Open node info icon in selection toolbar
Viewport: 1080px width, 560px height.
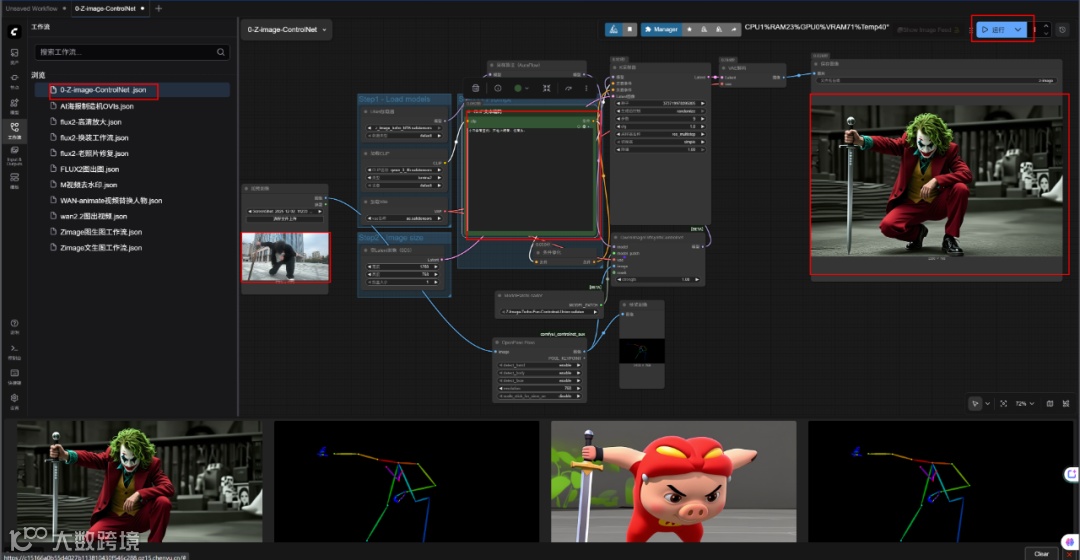pyautogui.click(x=497, y=88)
